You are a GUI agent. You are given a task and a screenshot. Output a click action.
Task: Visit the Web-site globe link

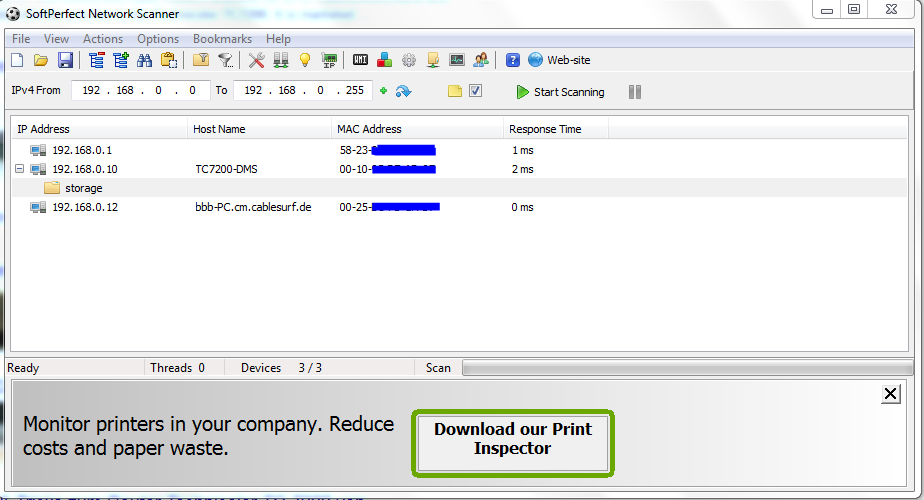coord(559,60)
